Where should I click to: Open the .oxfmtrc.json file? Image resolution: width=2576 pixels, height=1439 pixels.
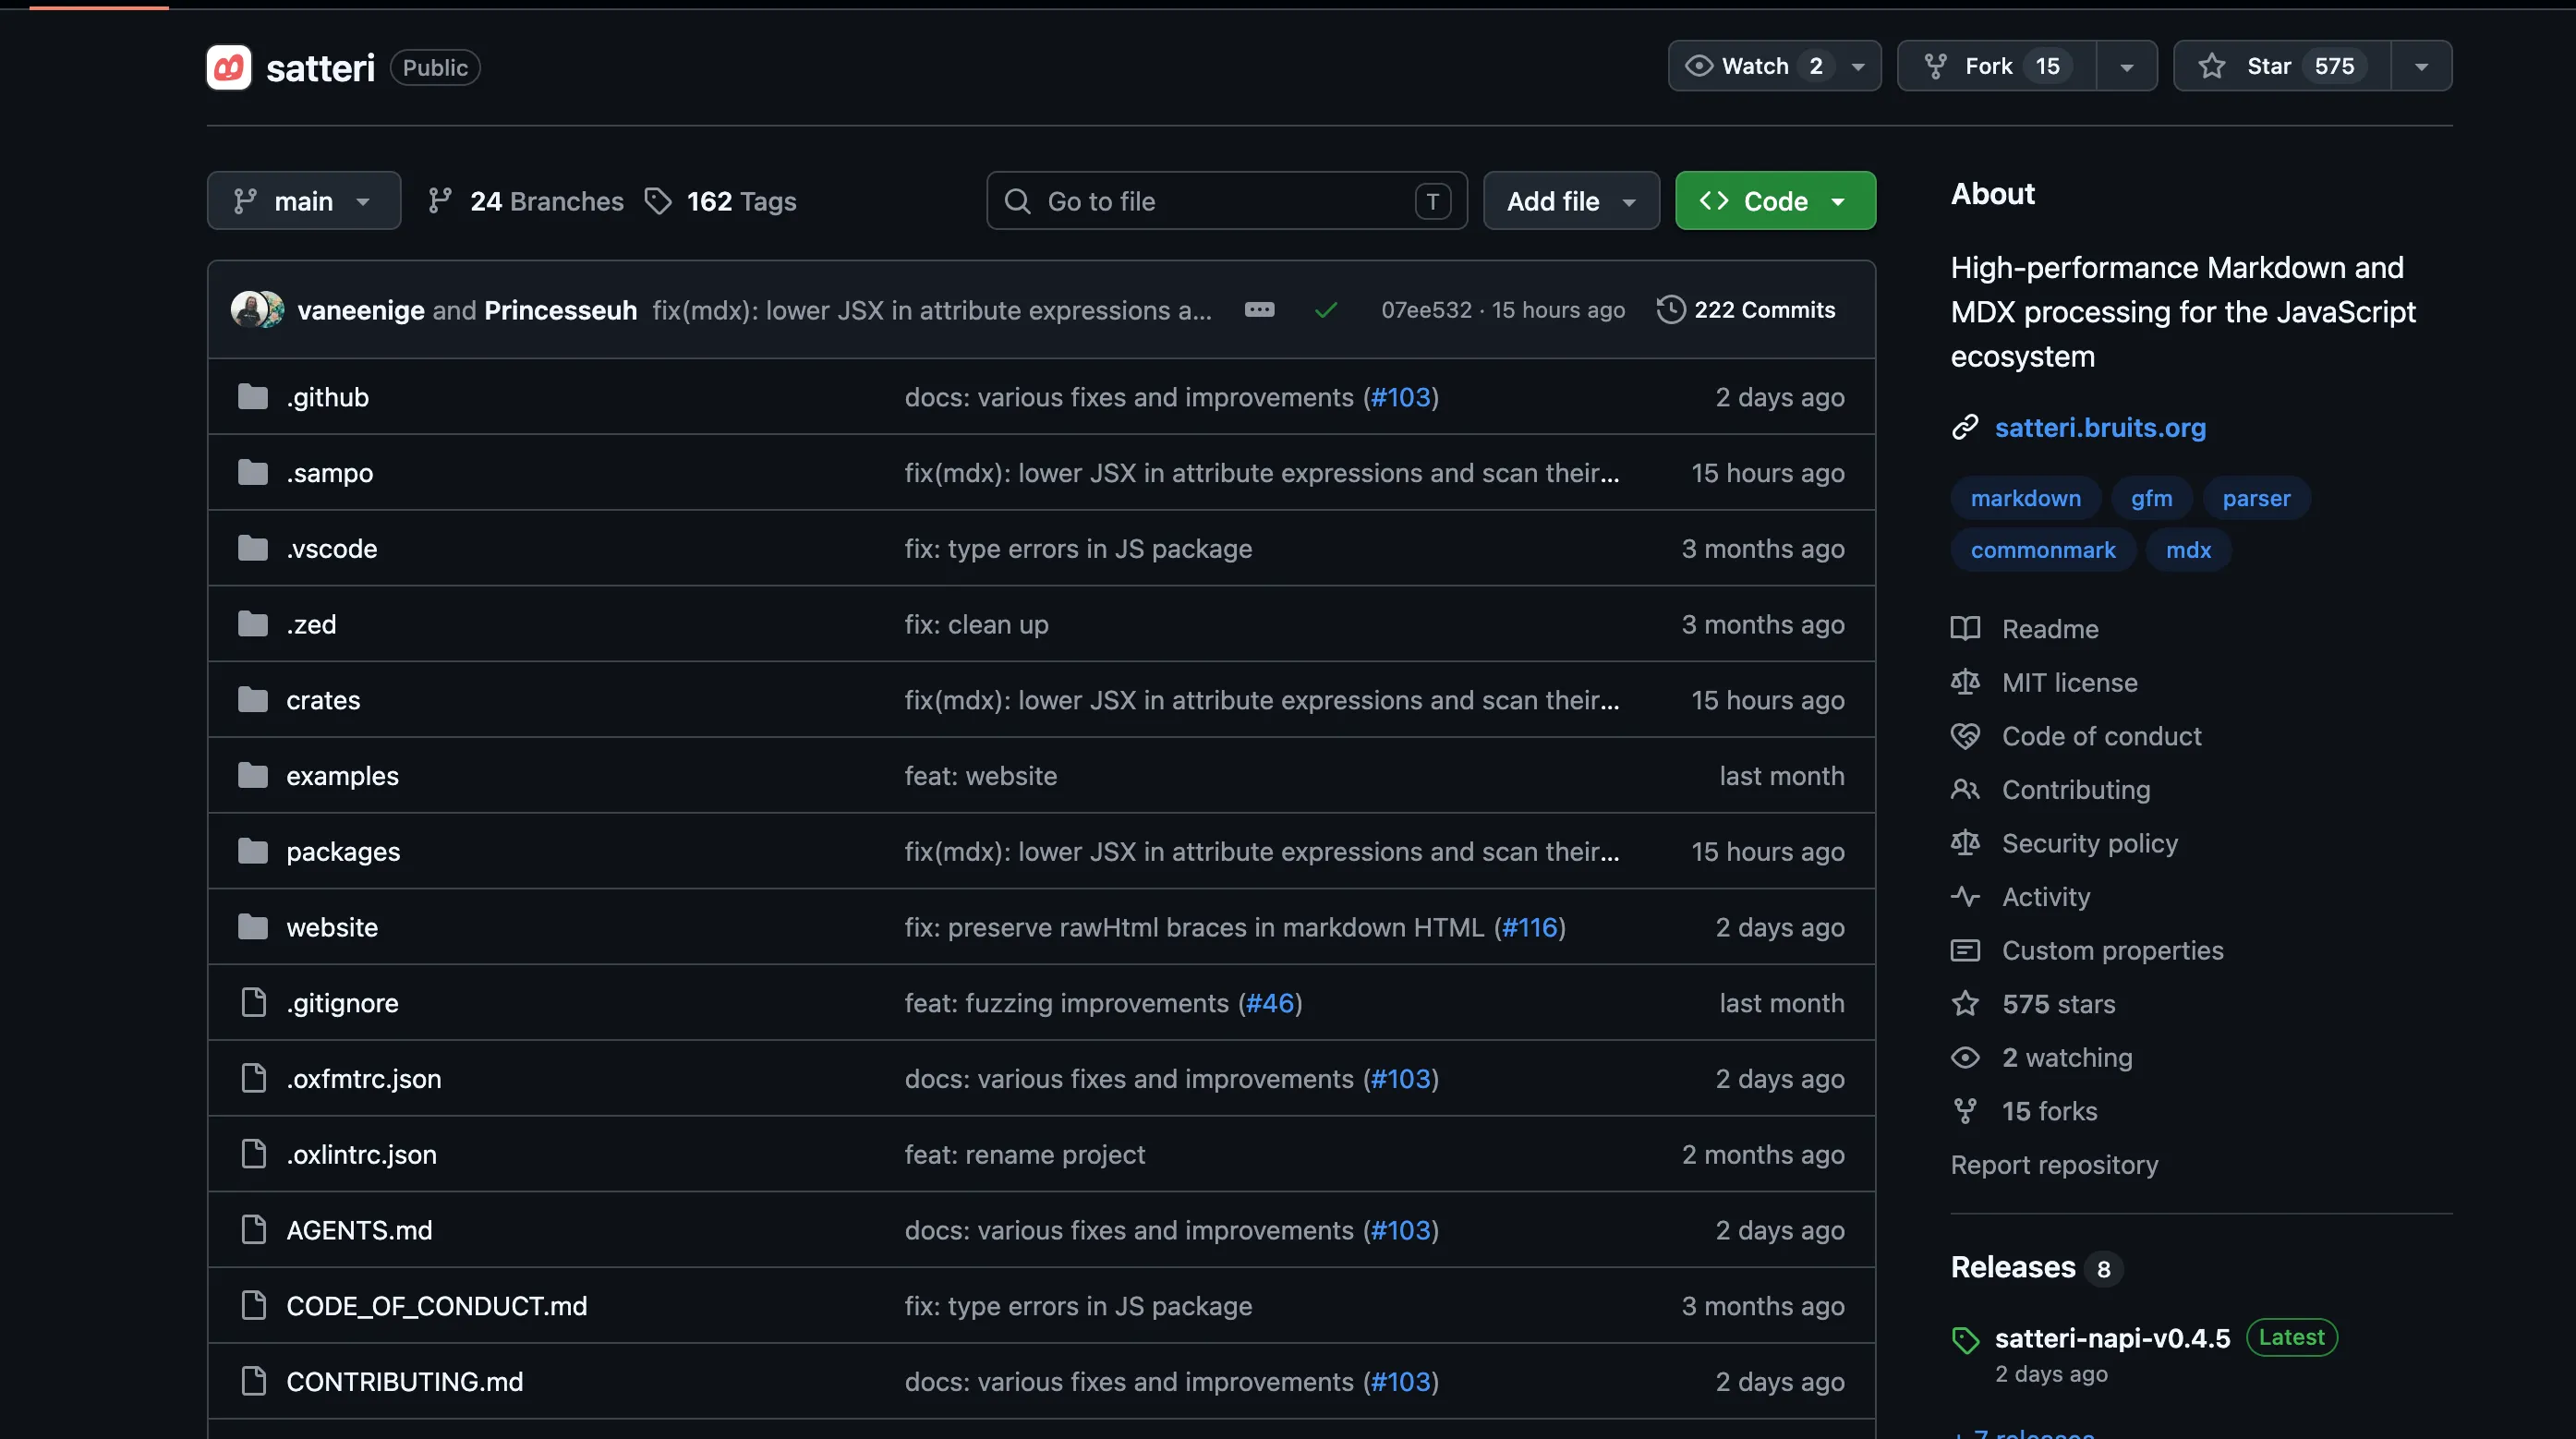pos(364,1078)
